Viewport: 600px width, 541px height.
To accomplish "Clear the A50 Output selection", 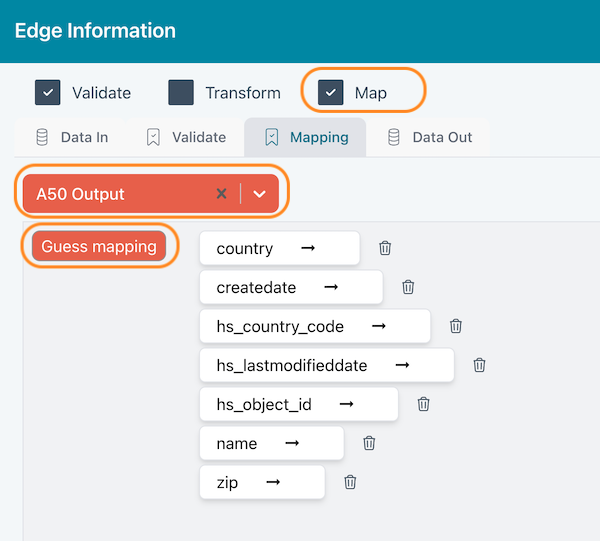I will pos(222,194).
